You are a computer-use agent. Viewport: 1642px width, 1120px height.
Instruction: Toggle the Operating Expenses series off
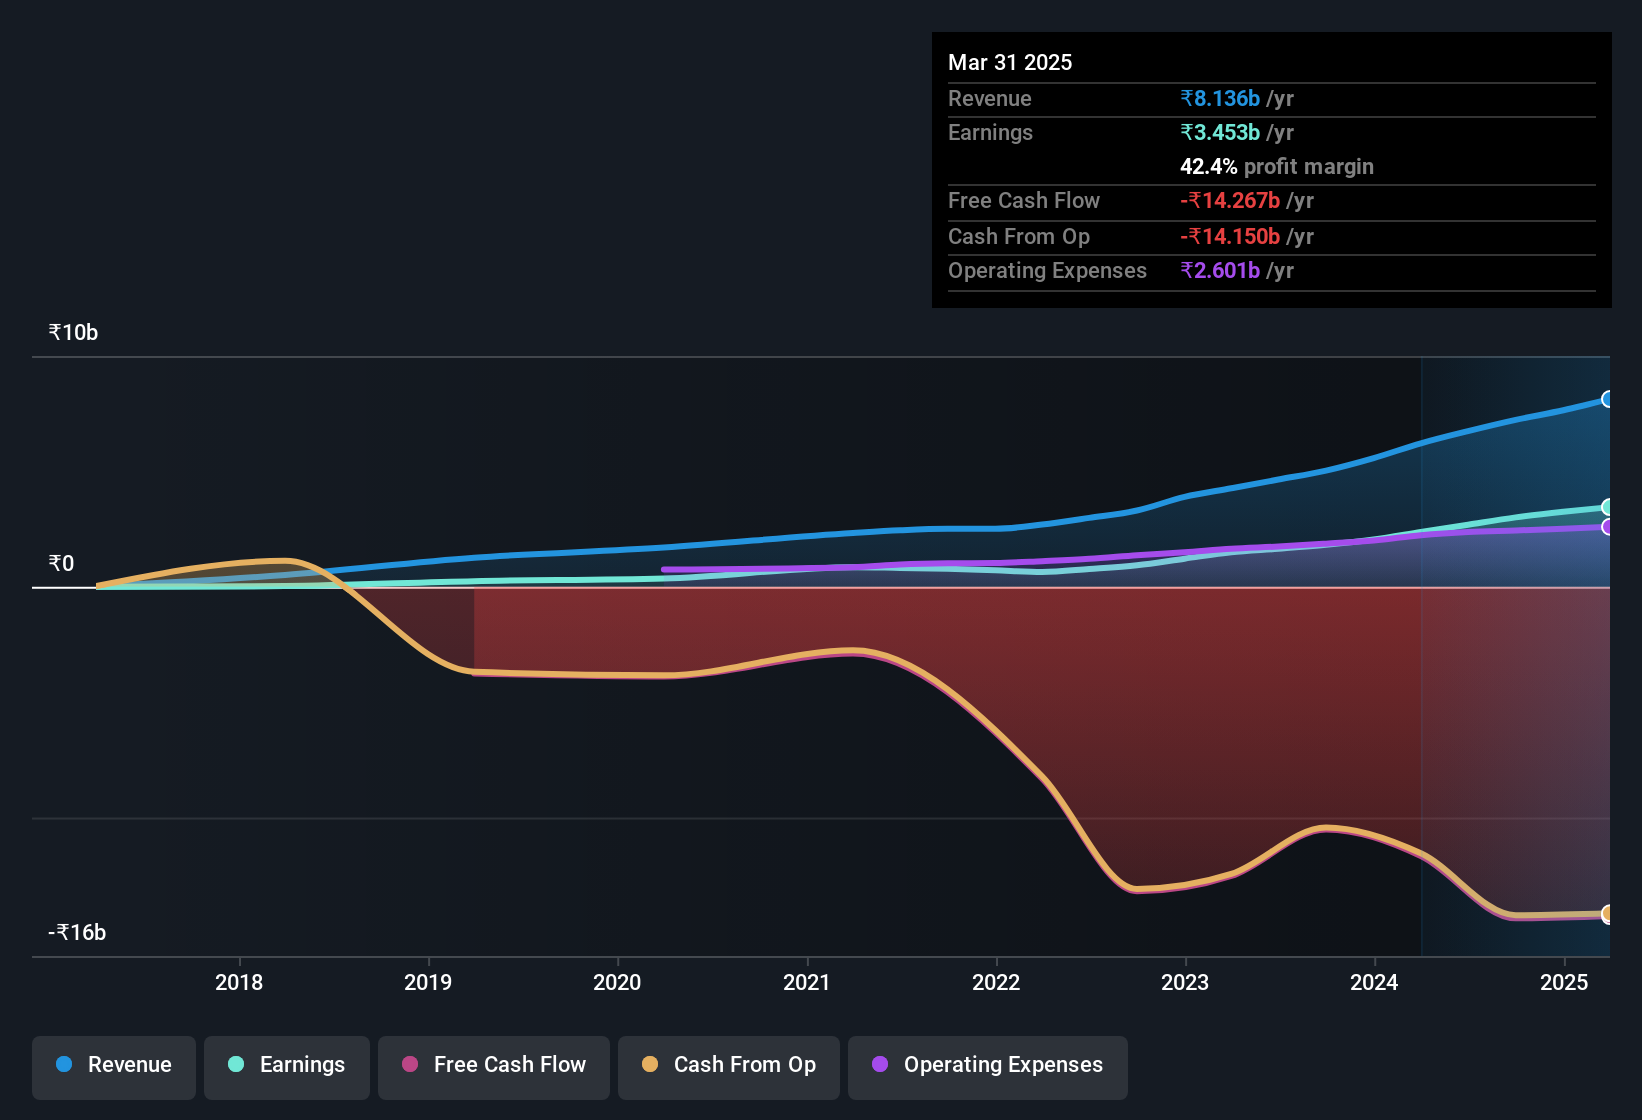click(x=987, y=1067)
